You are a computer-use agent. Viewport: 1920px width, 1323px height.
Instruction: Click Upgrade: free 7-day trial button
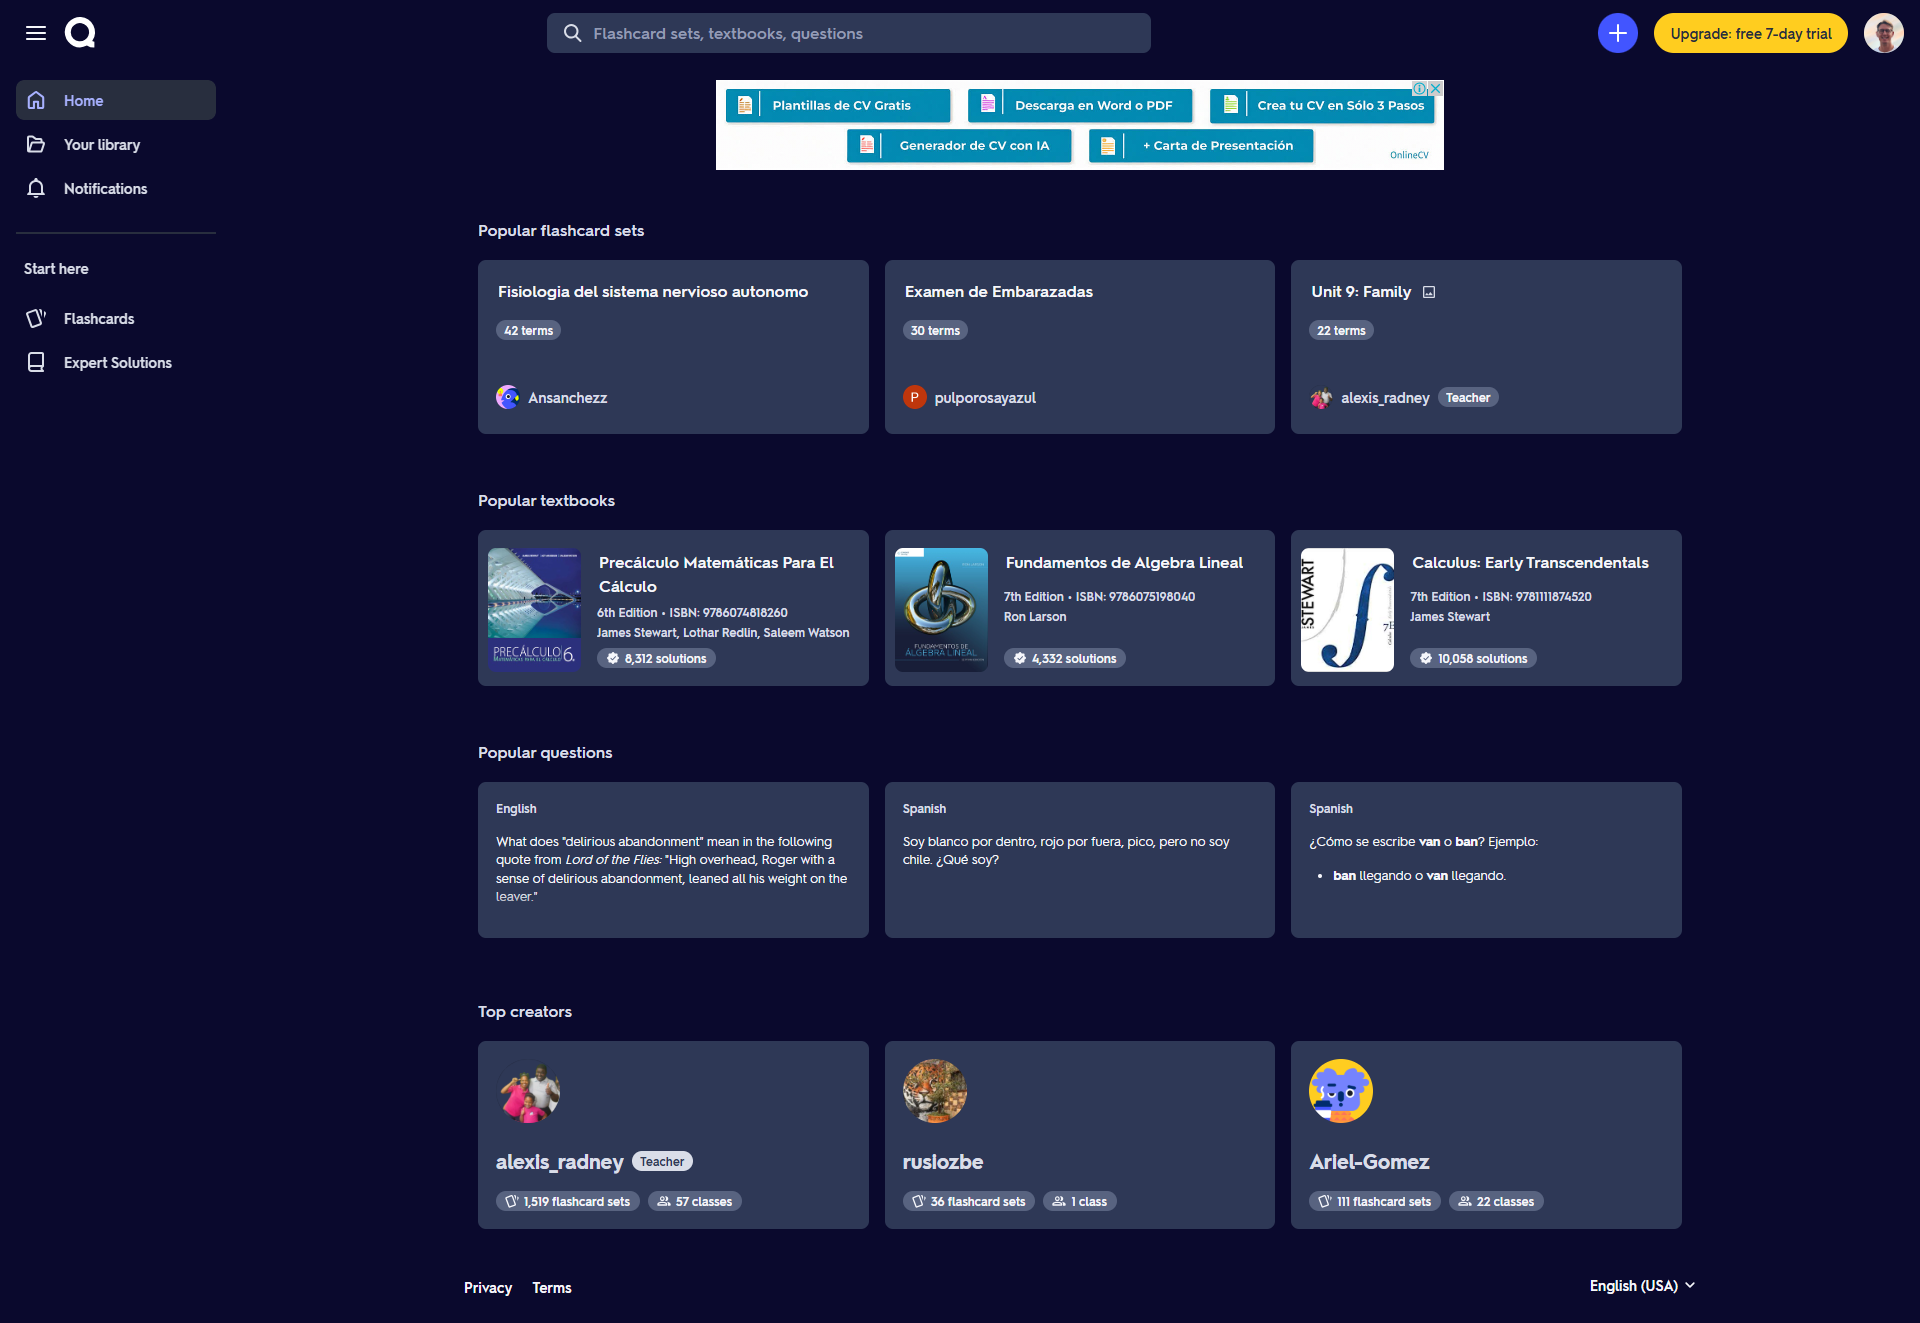[1750, 33]
